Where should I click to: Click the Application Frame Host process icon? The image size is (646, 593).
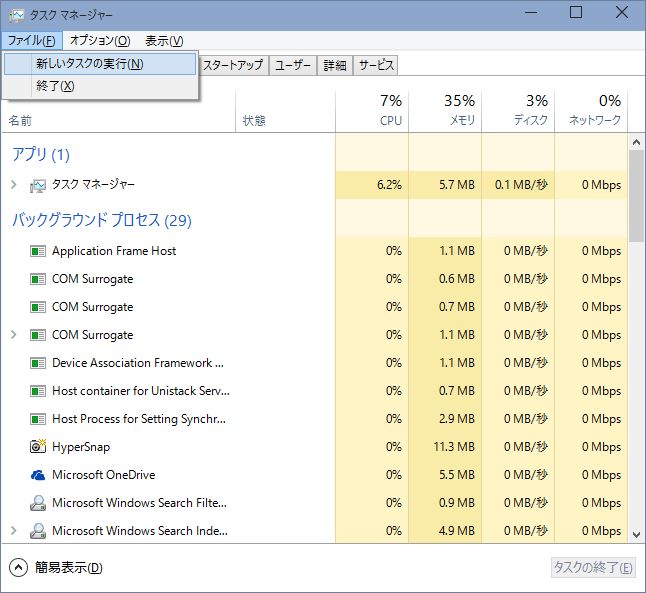tap(38, 251)
